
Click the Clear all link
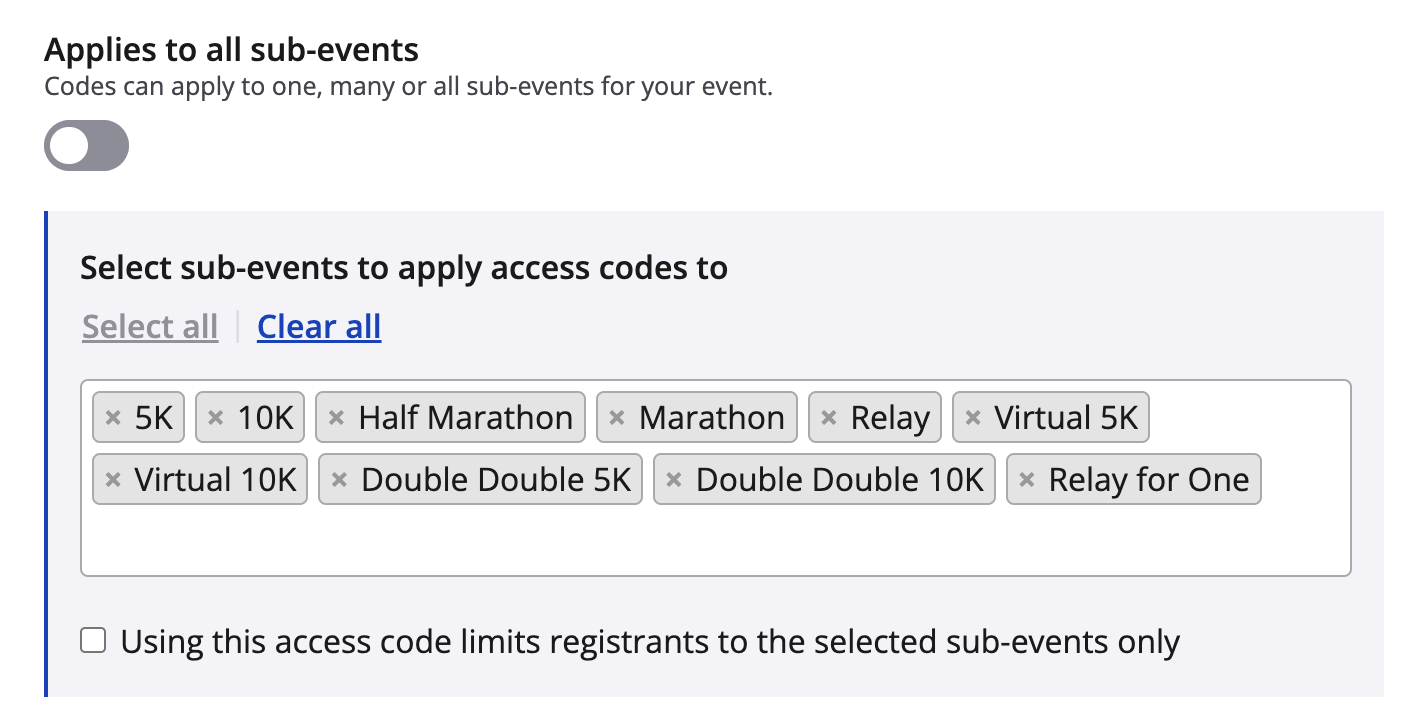click(x=319, y=327)
